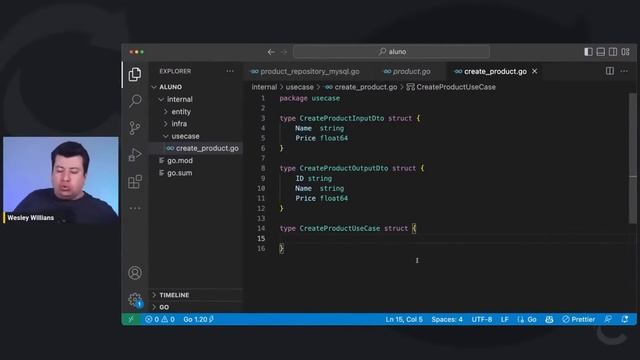
Task: Click the Prettier status bar item
Action: click(x=579, y=319)
